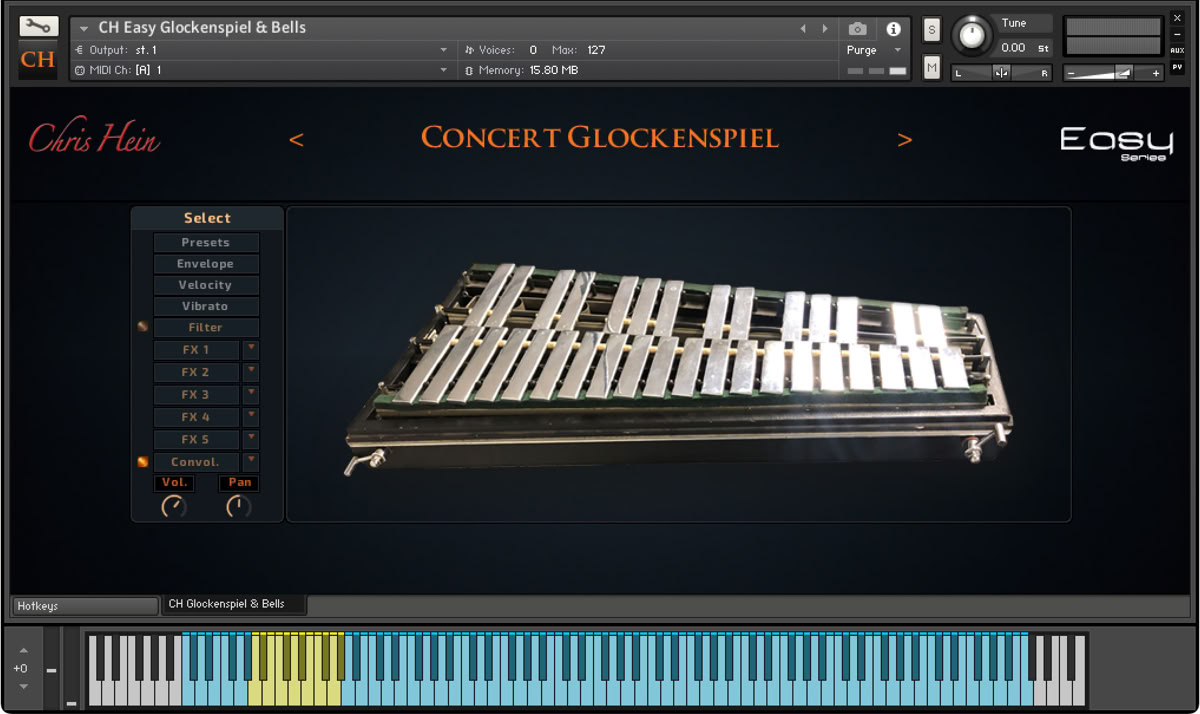Viewport: 1200px width, 714px height.
Task: Toggle the Solo S button
Action: pos(932,30)
